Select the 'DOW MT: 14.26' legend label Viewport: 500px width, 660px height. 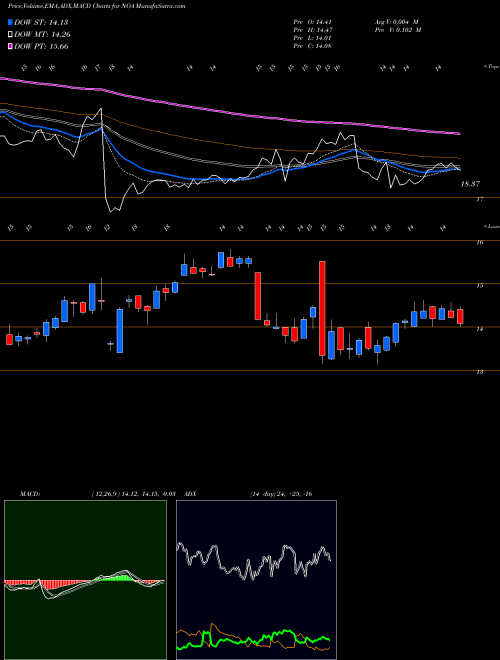coord(42,35)
